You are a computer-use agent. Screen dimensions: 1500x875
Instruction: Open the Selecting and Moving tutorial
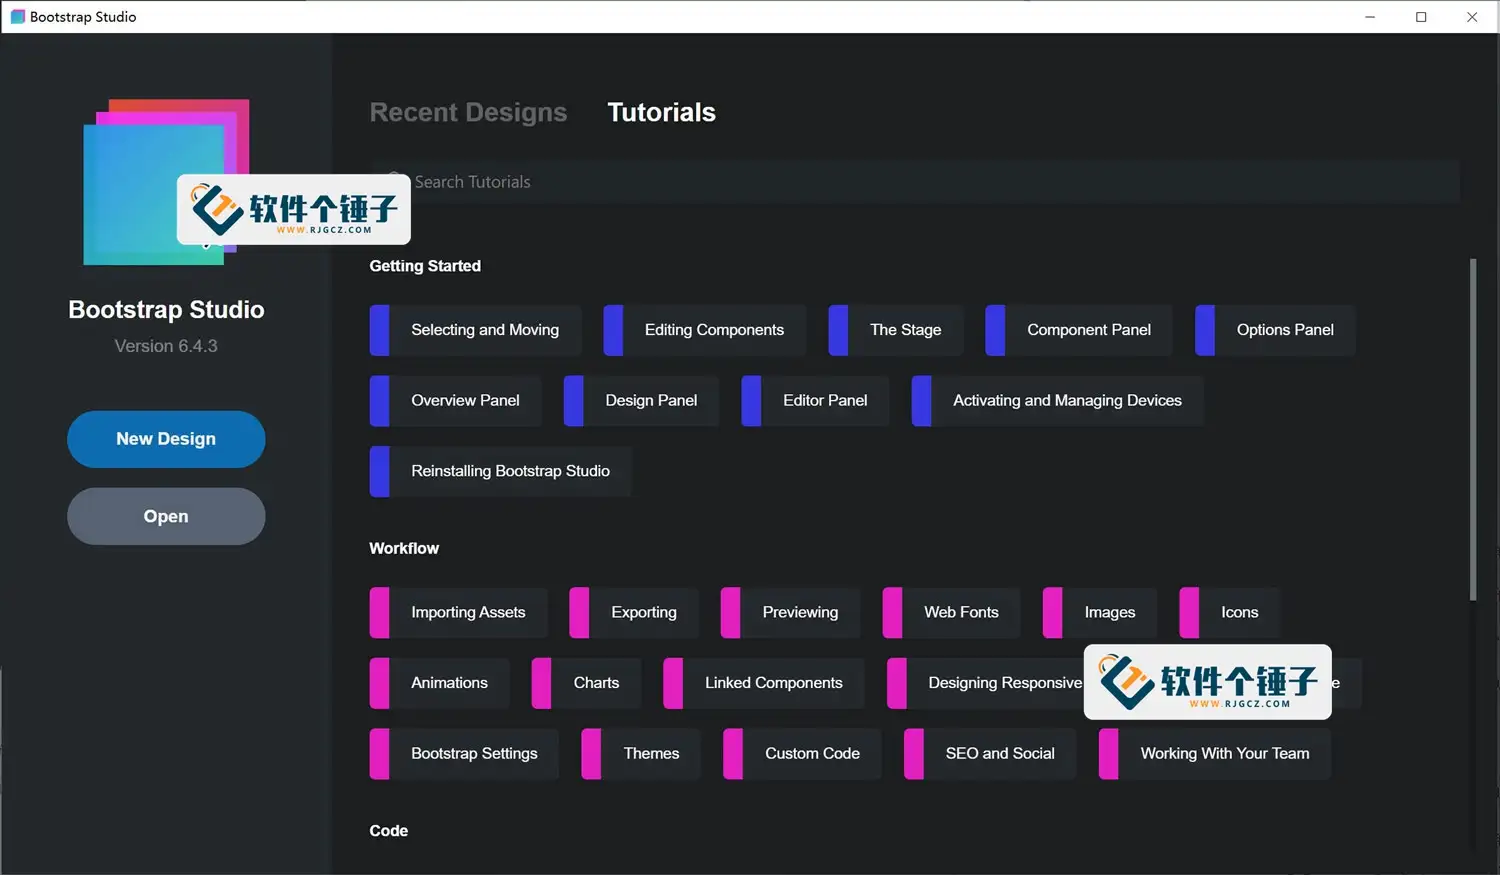[x=475, y=330]
